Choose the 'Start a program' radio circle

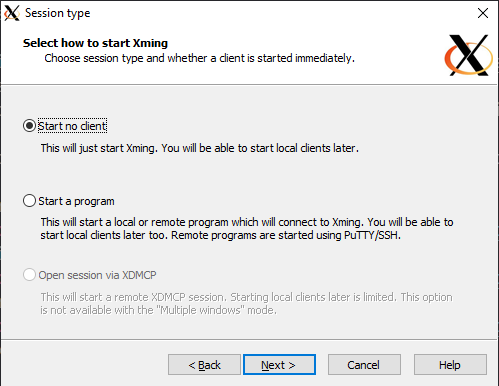click(29, 201)
